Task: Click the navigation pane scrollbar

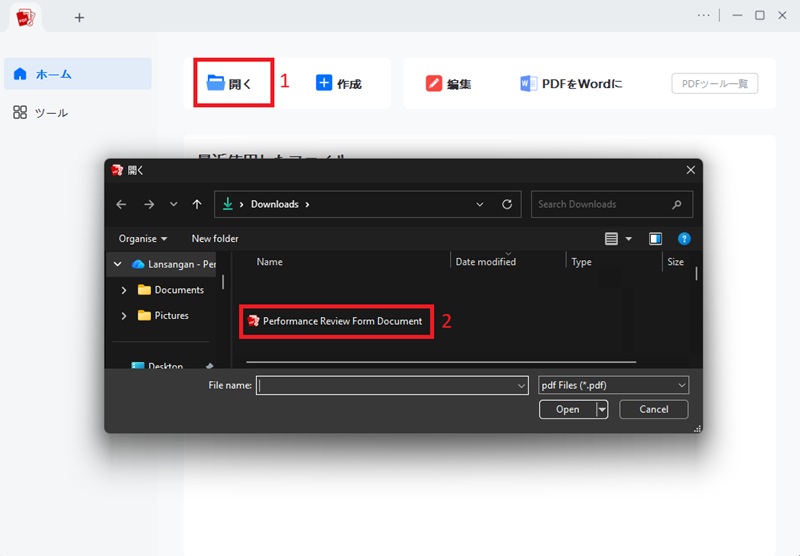Action: pyautogui.click(x=223, y=282)
